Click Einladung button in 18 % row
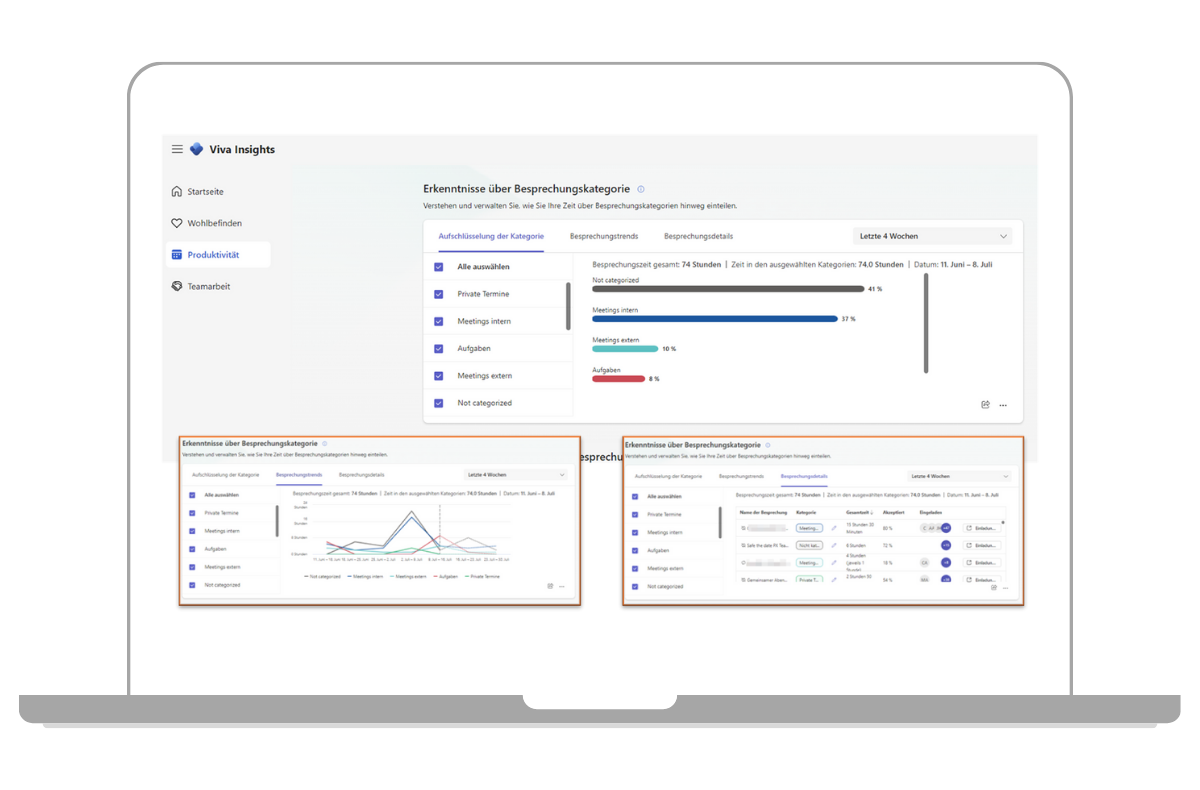This screenshot has width=1200, height=790. [x=982, y=563]
